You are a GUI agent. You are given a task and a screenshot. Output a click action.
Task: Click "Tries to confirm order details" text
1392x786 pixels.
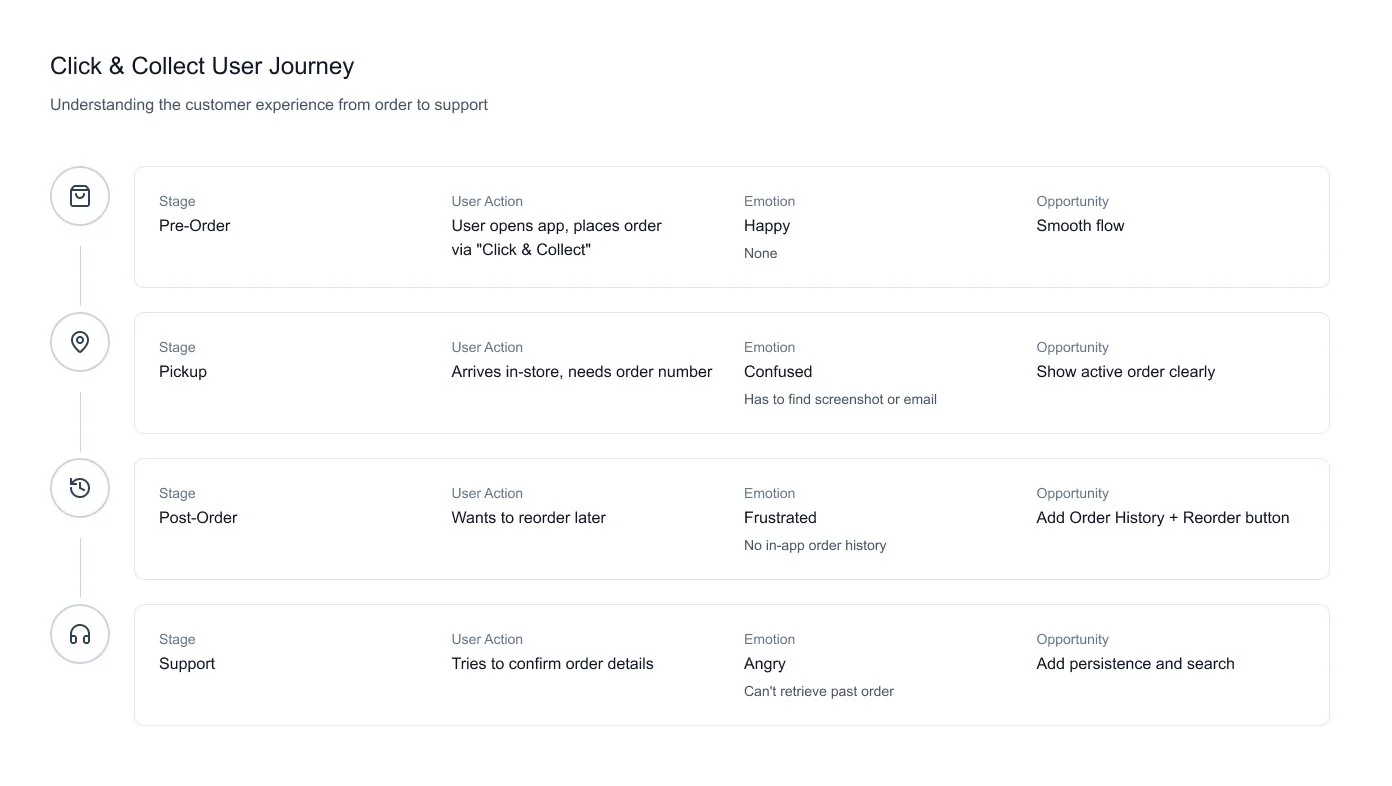pos(552,664)
